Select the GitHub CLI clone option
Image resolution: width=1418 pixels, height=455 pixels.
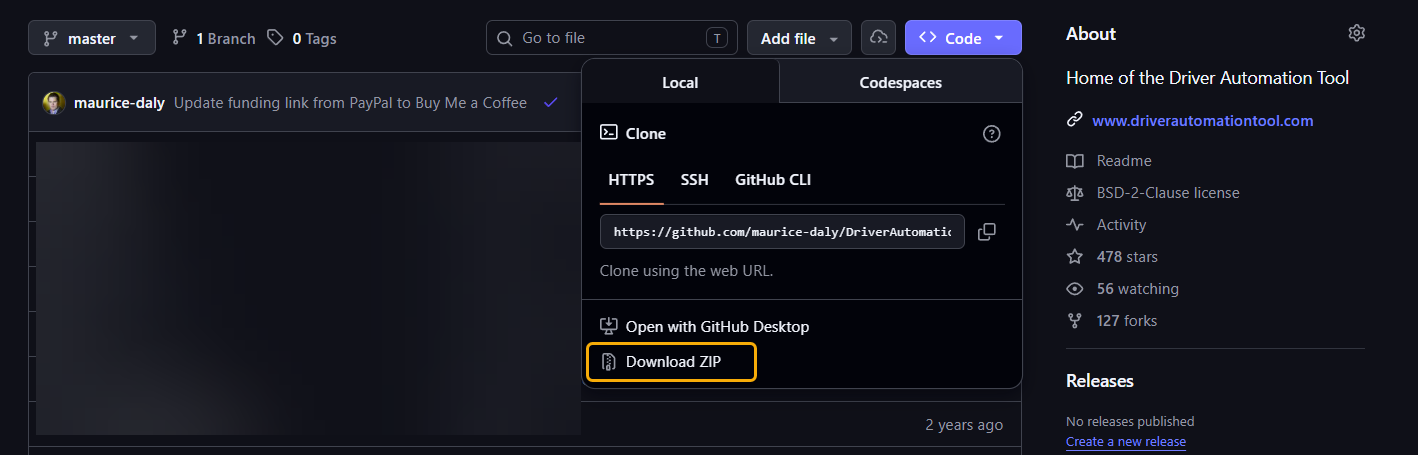tap(773, 180)
